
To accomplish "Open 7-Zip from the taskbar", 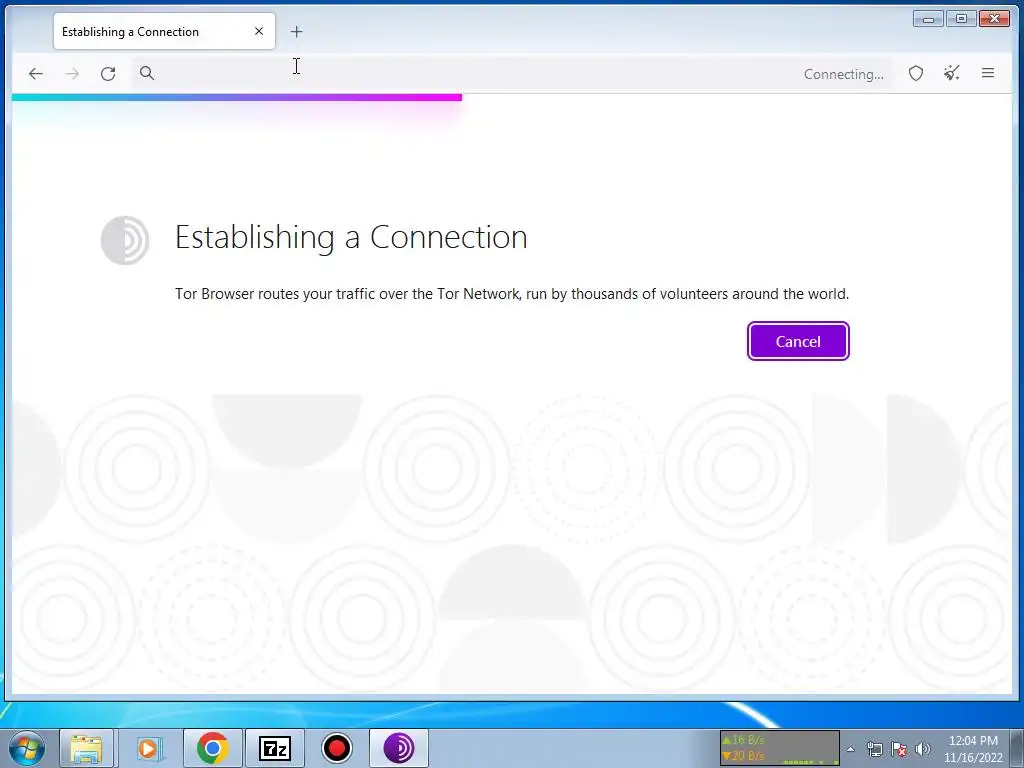I will click(x=275, y=748).
